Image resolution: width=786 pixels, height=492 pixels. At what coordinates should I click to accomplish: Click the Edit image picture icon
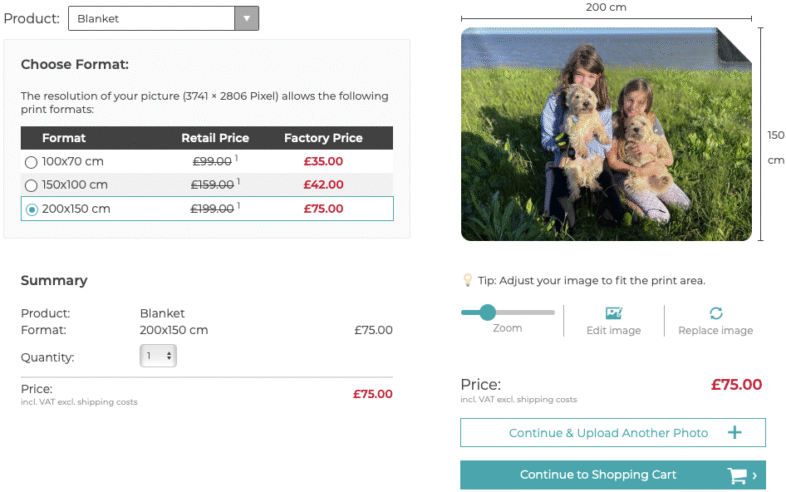(x=614, y=313)
